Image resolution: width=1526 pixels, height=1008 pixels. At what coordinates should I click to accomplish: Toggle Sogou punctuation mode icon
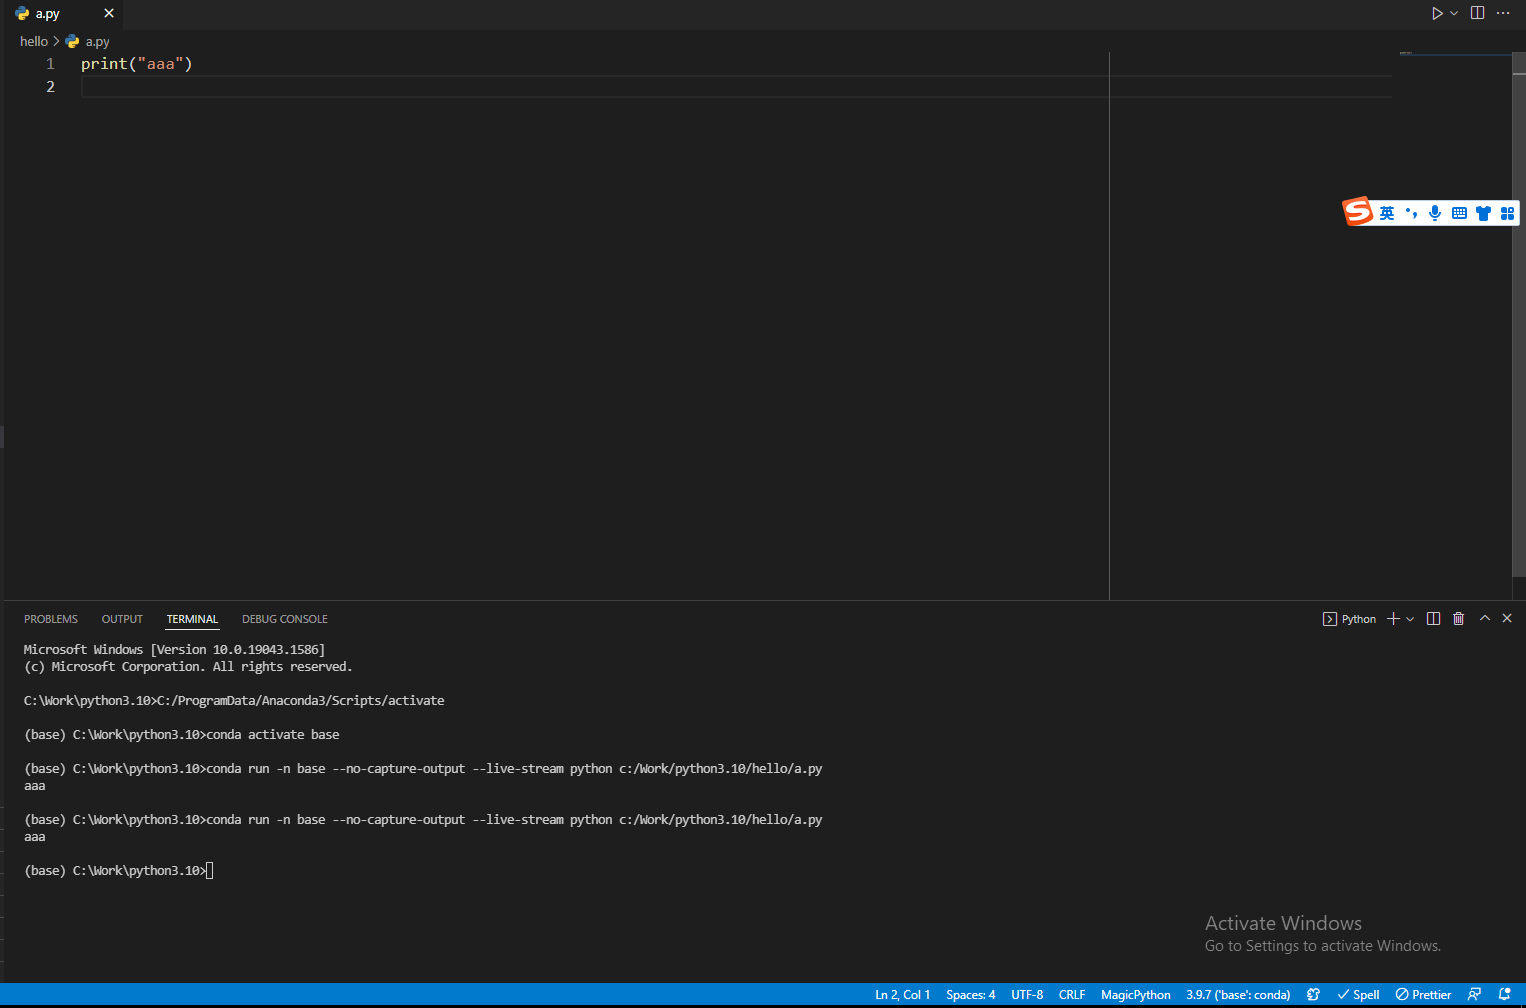[1411, 213]
